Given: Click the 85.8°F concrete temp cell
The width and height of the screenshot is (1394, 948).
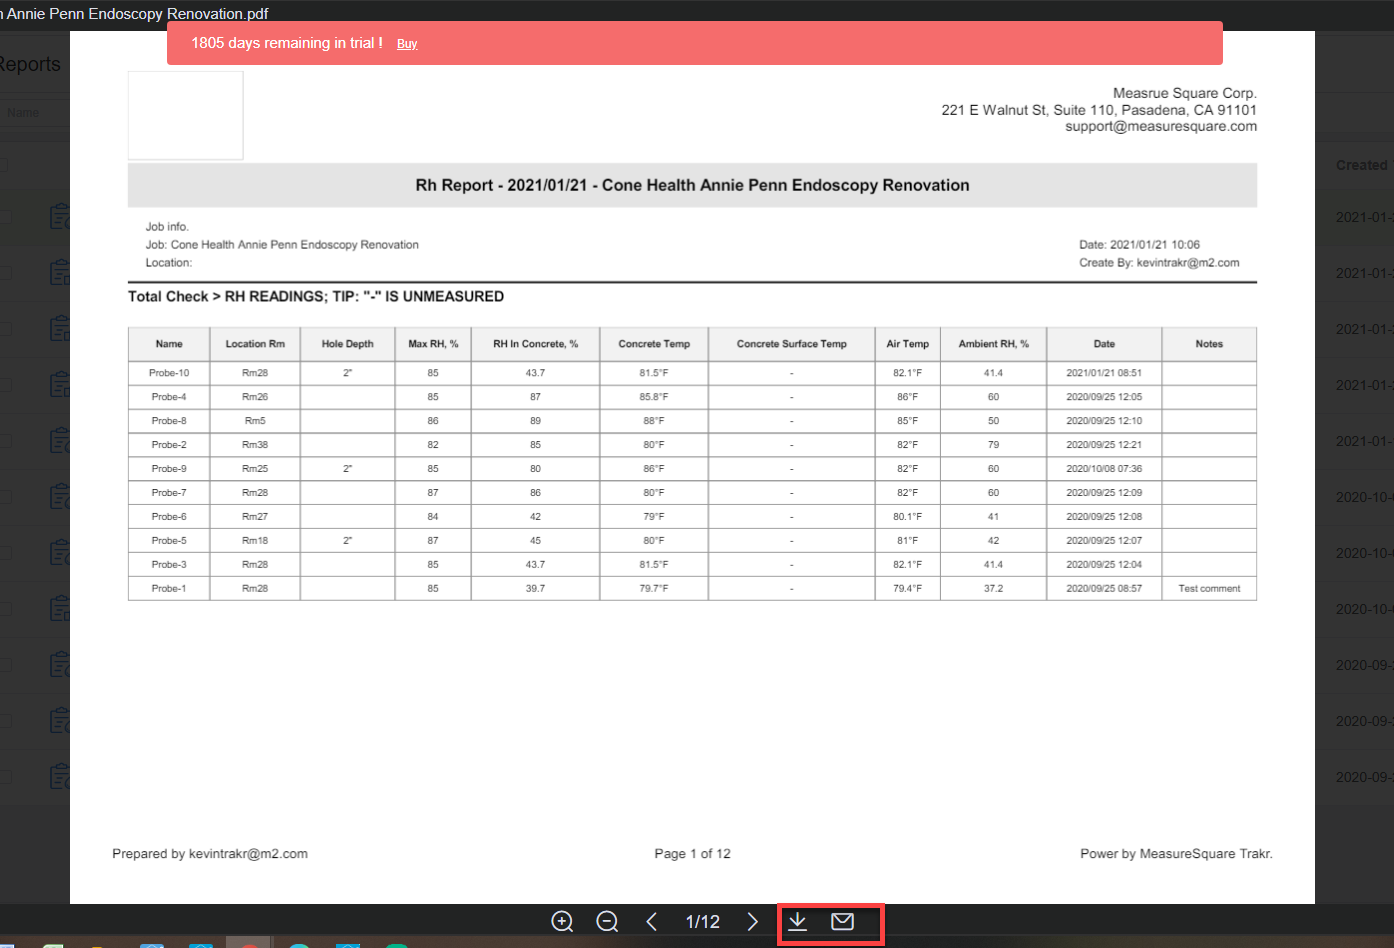Looking at the screenshot, I should click(x=654, y=397).
